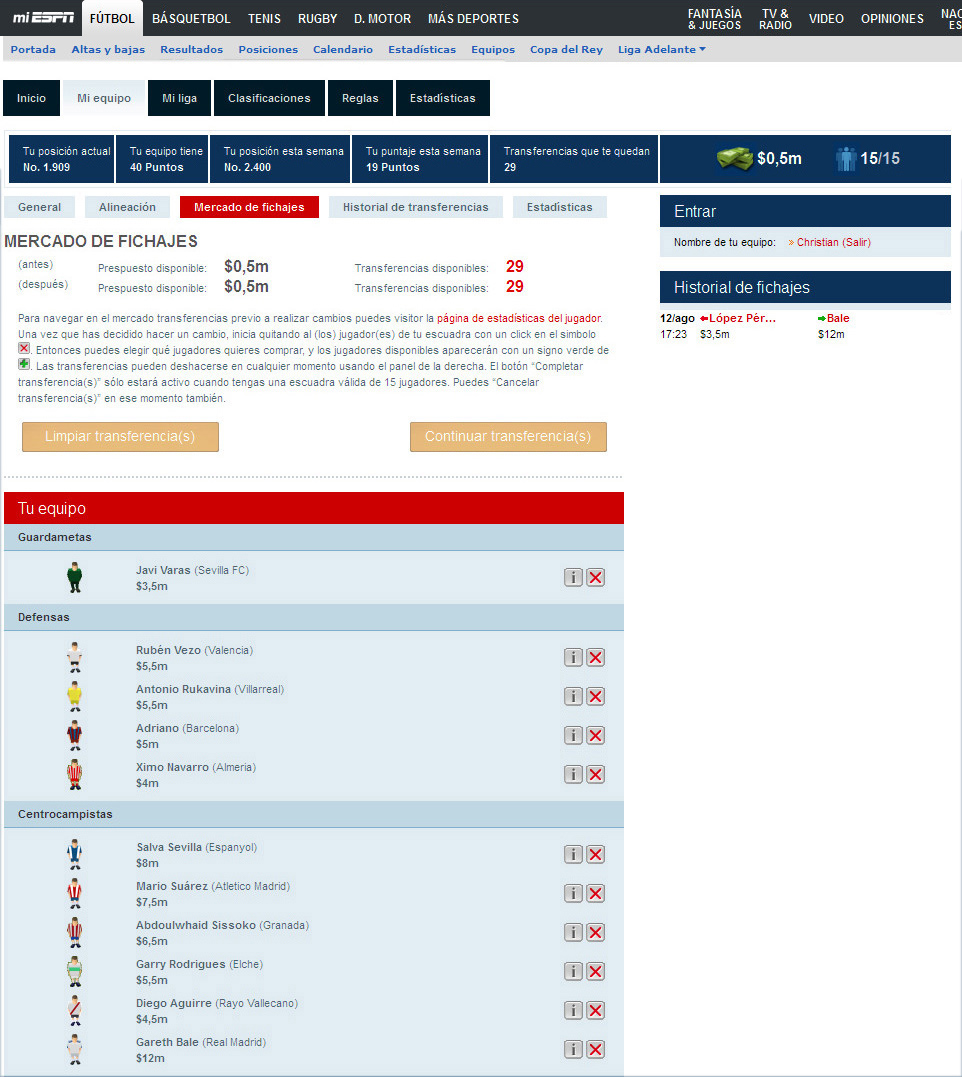The height and width of the screenshot is (1077, 962).
Task: Remove Gareth Bale from the squad
Action: 596,1050
